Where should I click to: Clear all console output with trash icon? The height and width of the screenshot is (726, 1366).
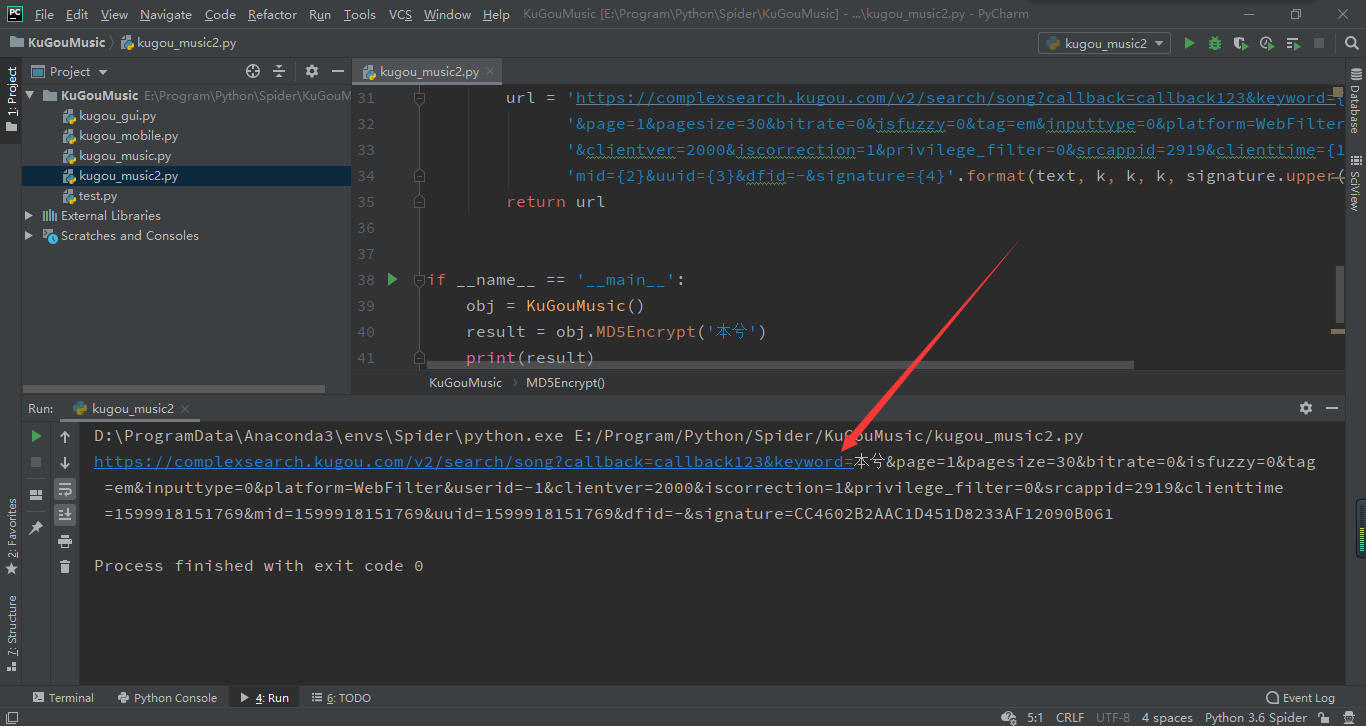pyautogui.click(x=65, y=567)
